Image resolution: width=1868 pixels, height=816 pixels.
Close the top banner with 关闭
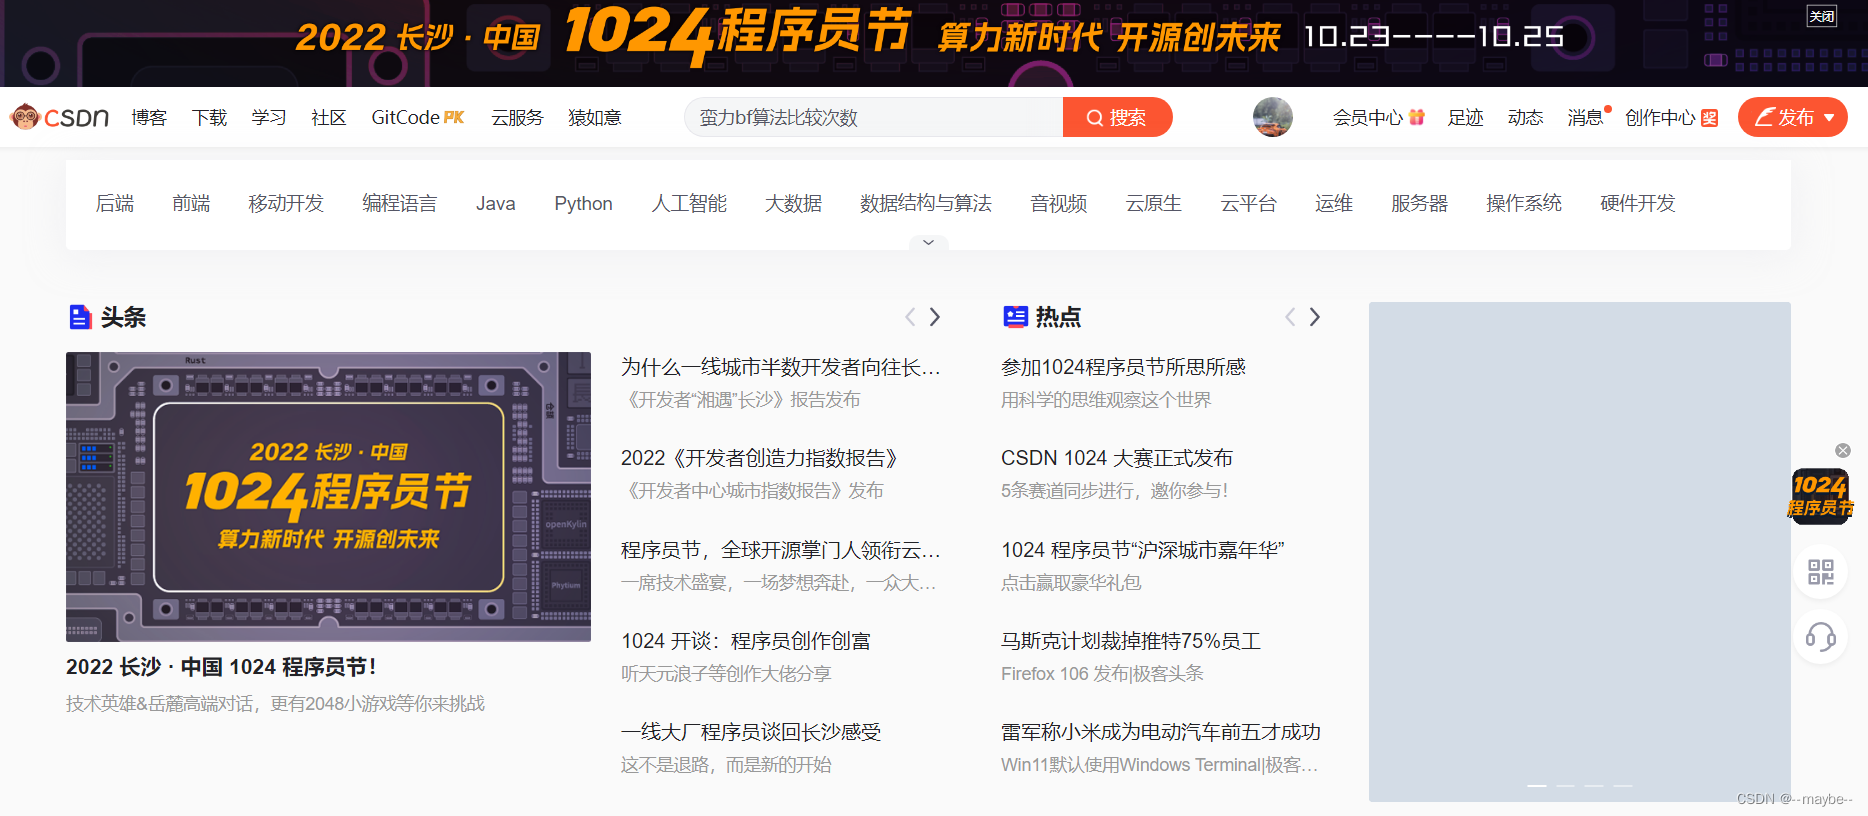coord(1822,16)
